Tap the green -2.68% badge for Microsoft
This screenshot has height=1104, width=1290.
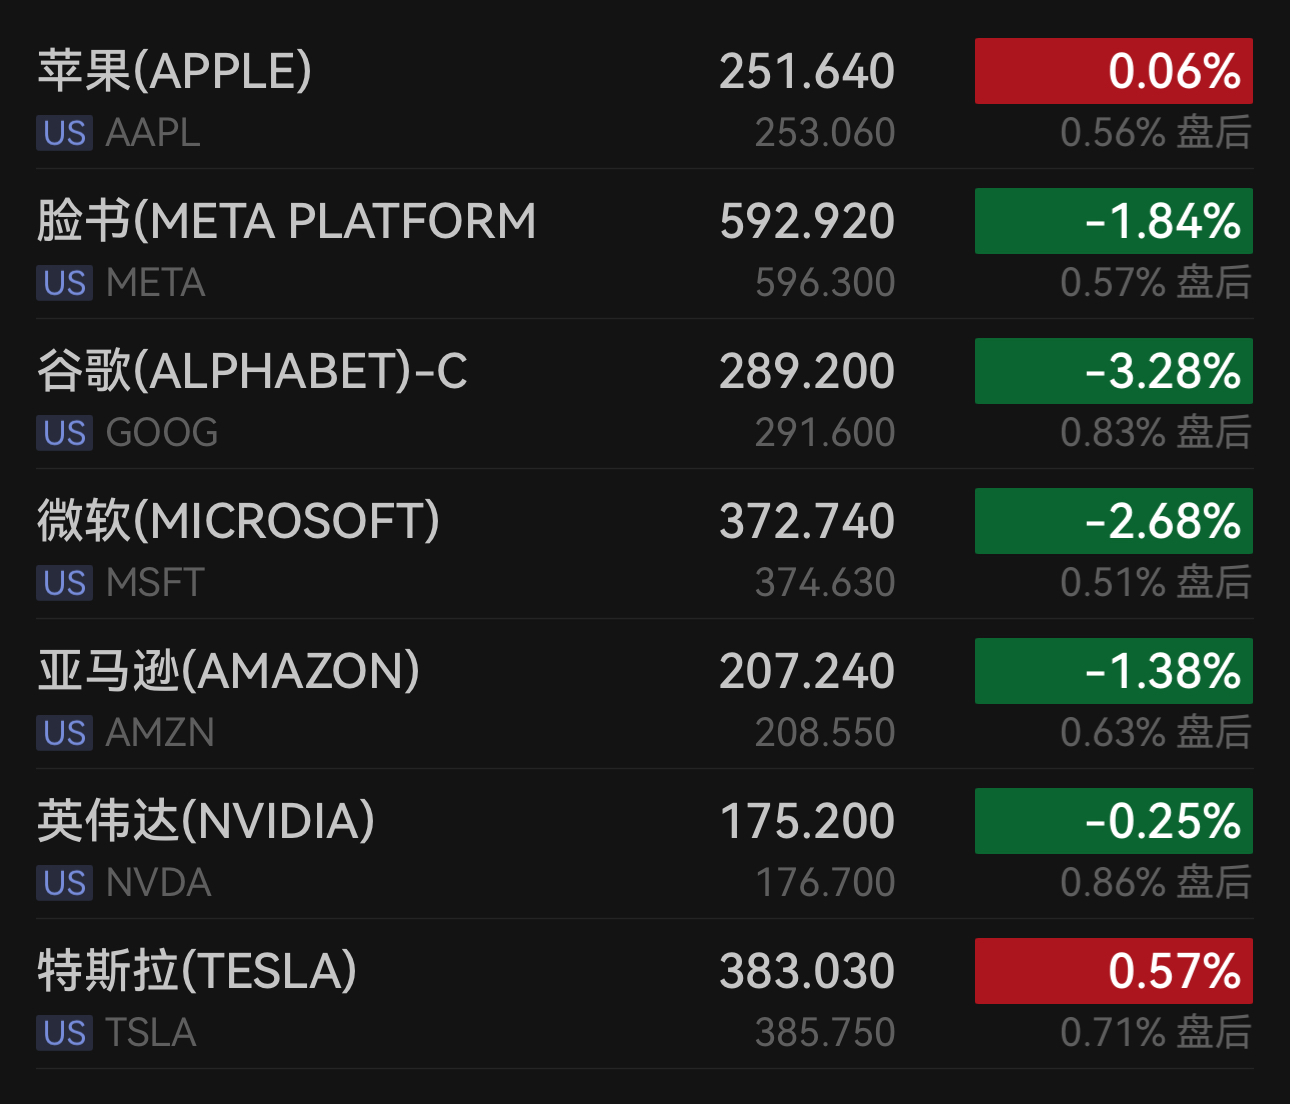point(1113,520)
